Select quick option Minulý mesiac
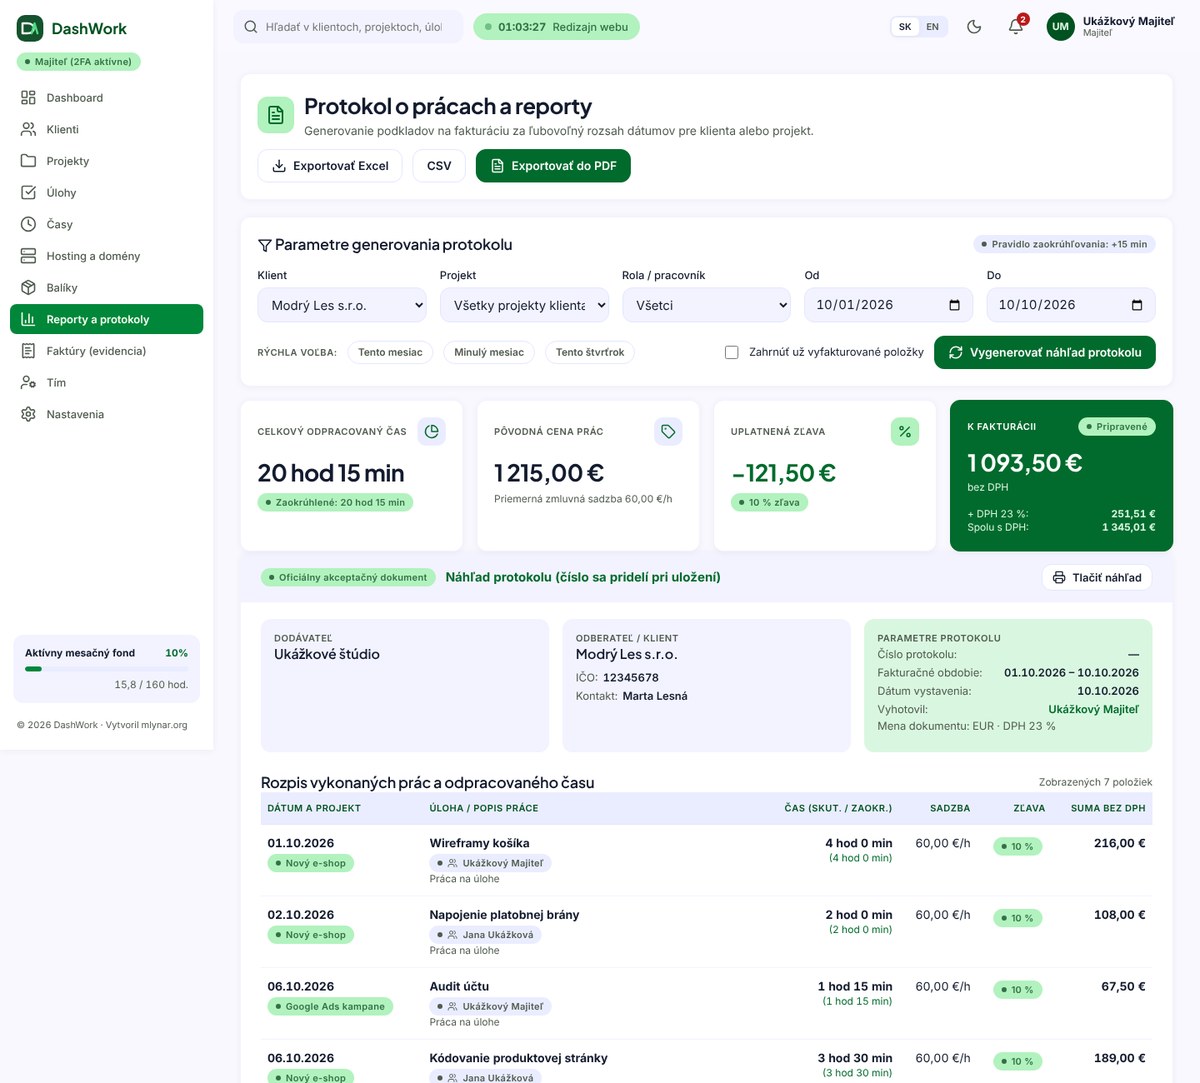The width and height of the screenshot is (1200, 1083). (x=489, y=352)
